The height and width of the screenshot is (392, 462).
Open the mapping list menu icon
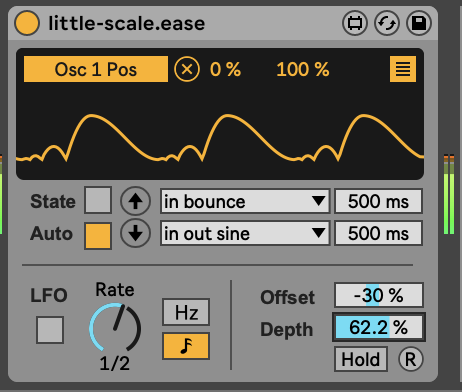[403, 69]
